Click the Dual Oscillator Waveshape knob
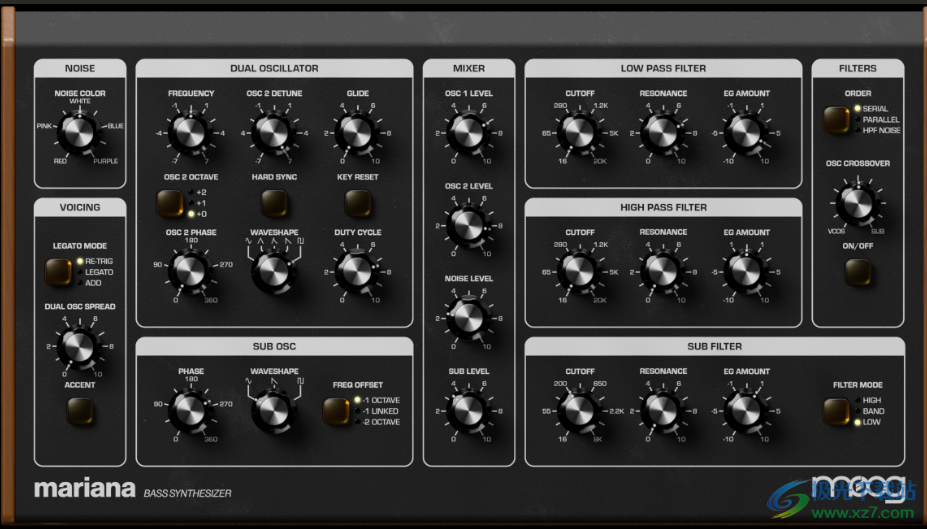927x529 pixels. [x=274, y=272]
